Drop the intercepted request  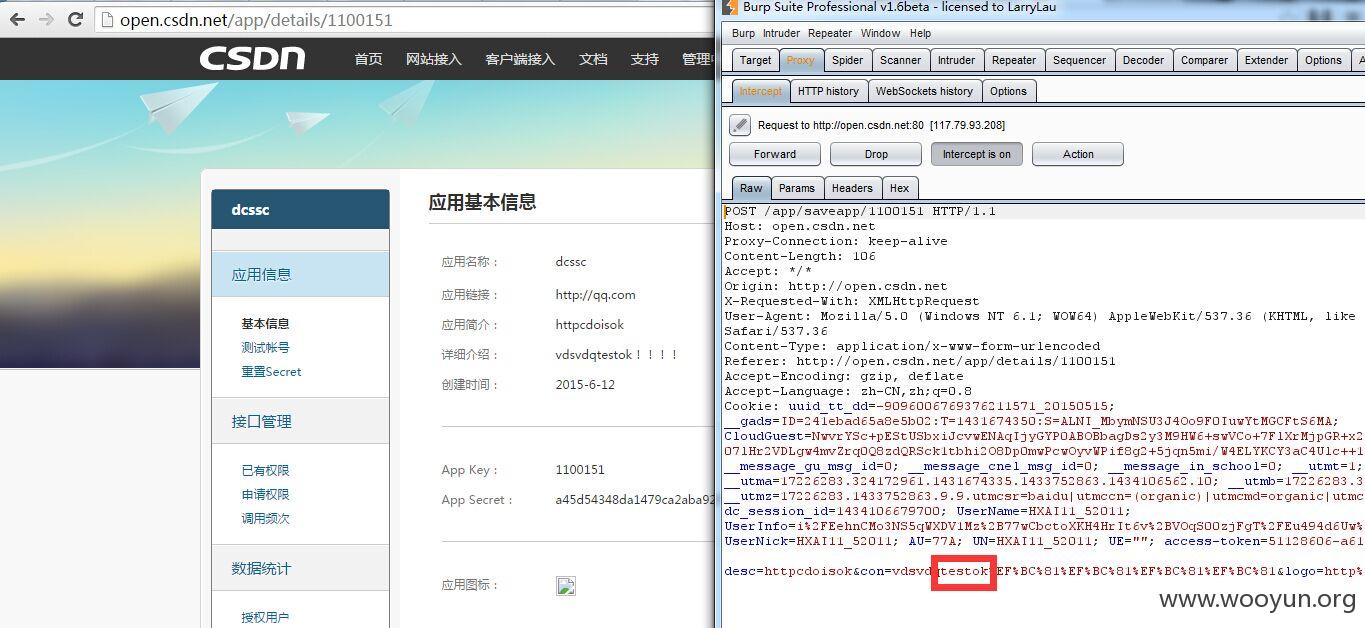click(876, 154)
